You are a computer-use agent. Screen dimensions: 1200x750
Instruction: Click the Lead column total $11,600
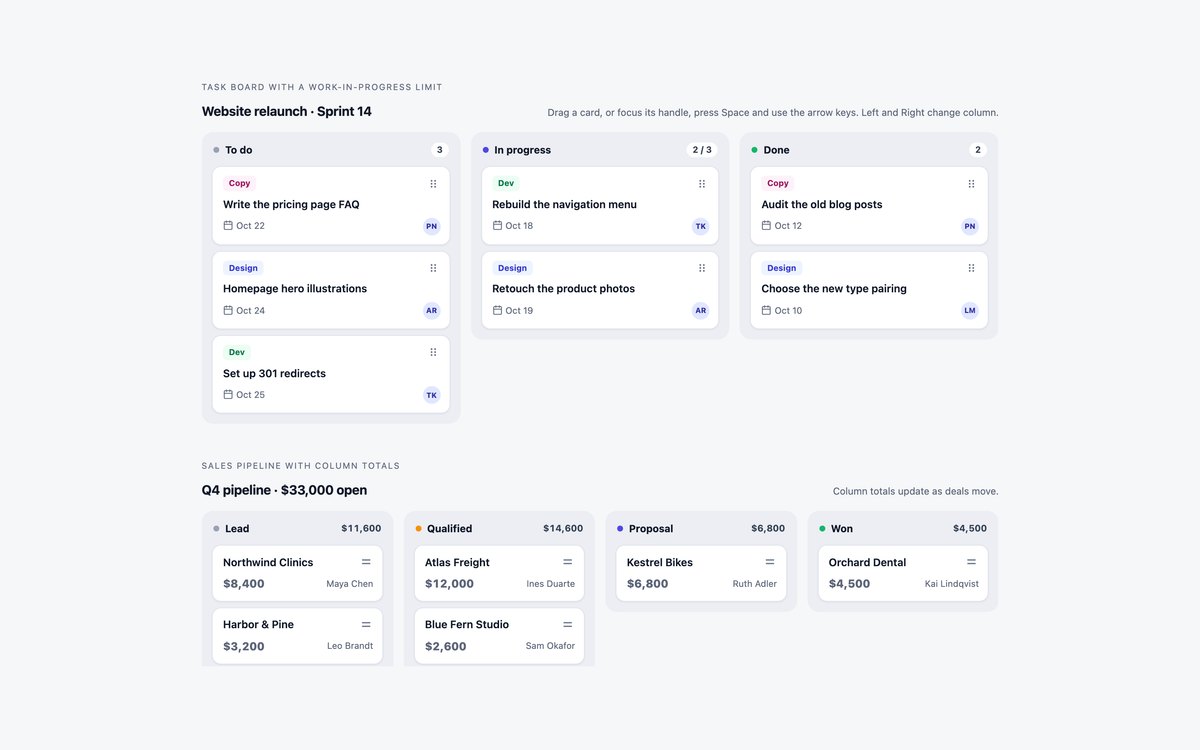point(361,528)
